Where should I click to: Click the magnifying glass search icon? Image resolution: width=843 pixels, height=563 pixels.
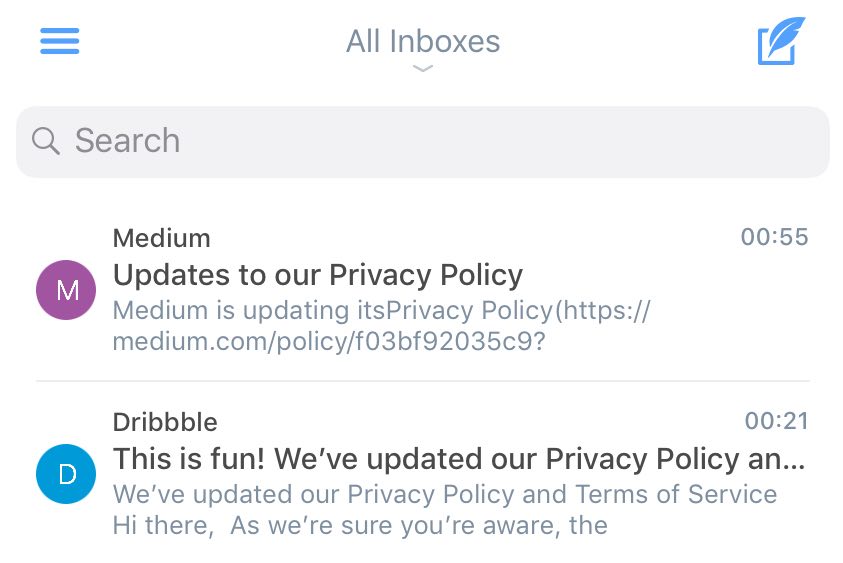[45, 141]
